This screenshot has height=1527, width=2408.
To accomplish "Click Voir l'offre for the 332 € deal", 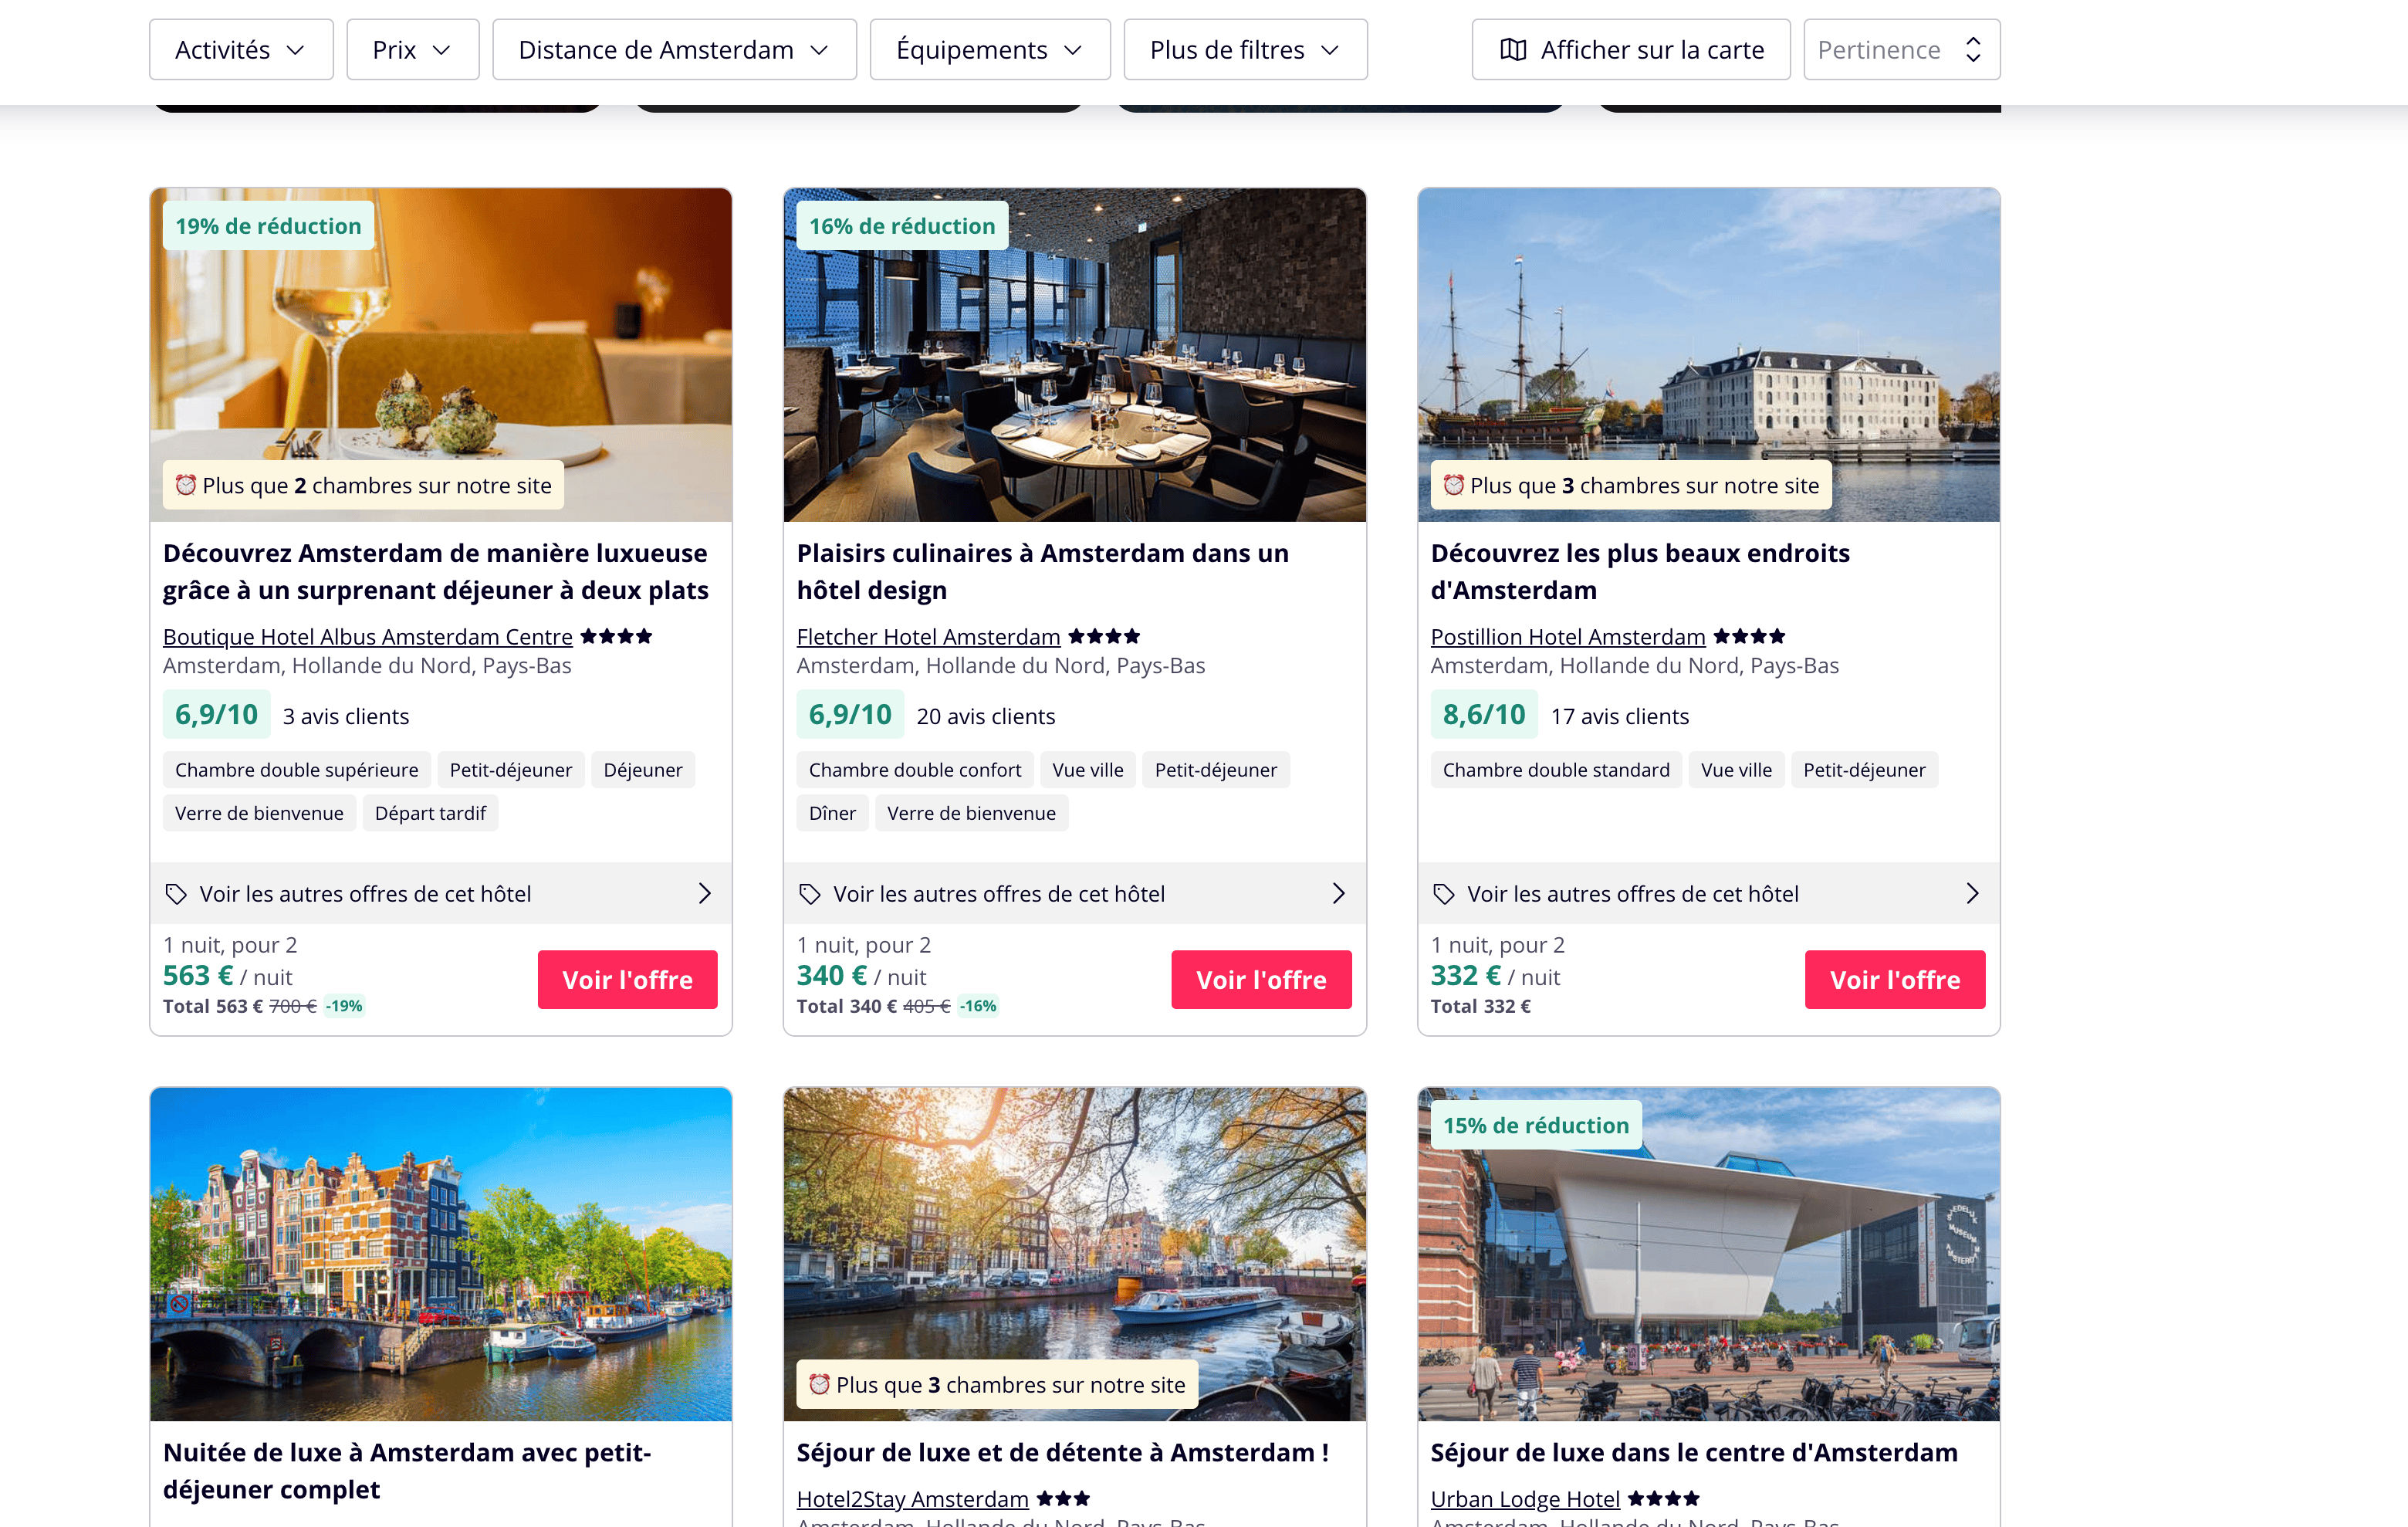I will (x=1894, y=980).
